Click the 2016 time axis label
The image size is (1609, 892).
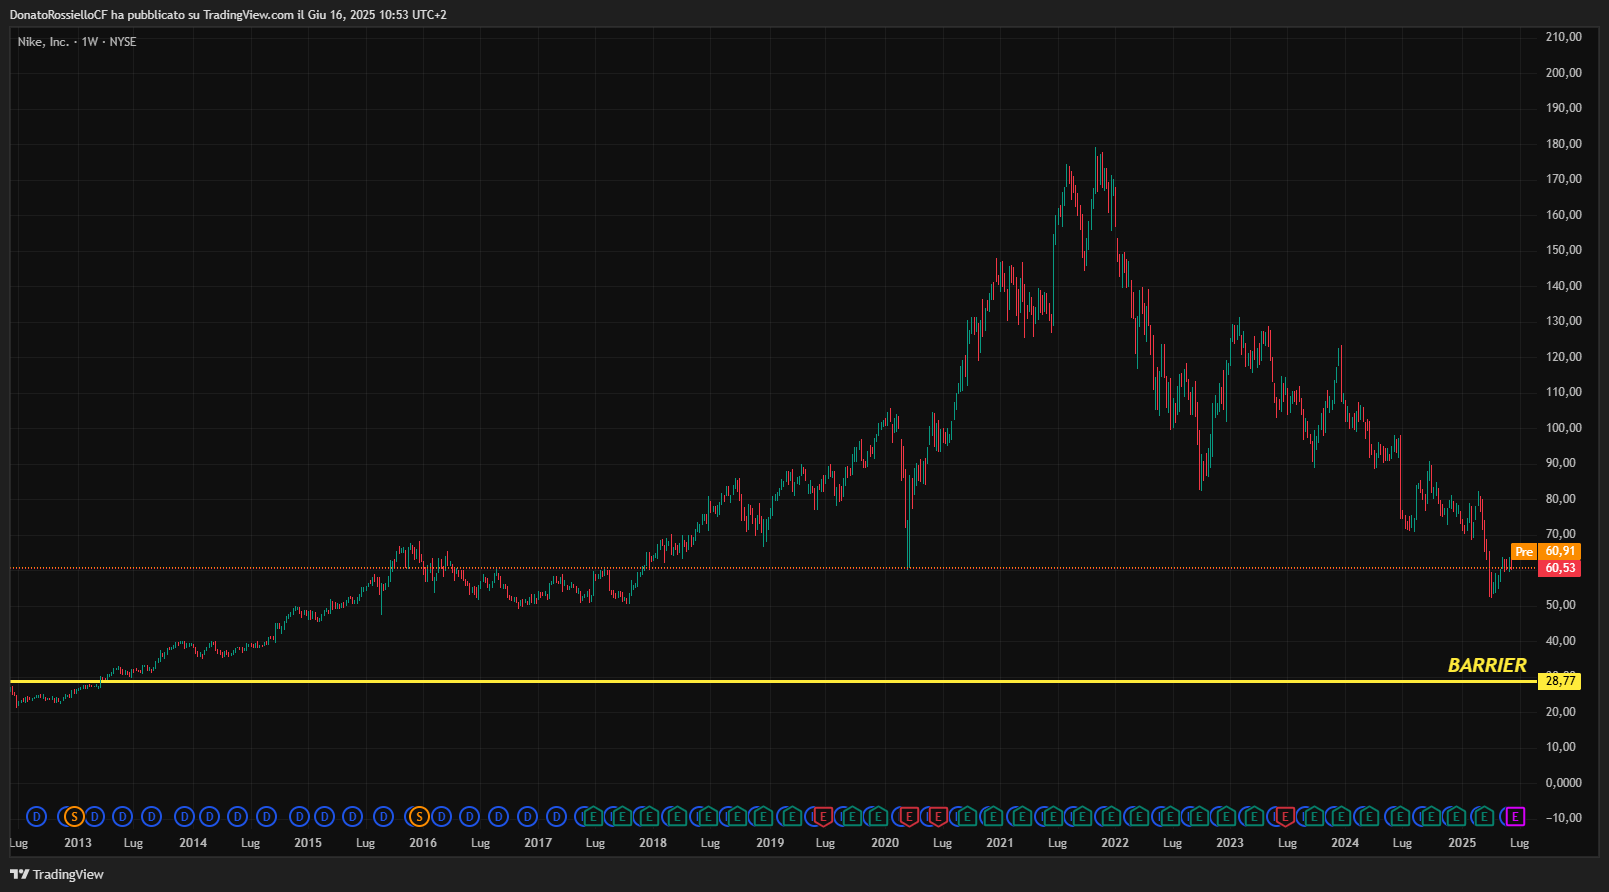tap(423, 843)
